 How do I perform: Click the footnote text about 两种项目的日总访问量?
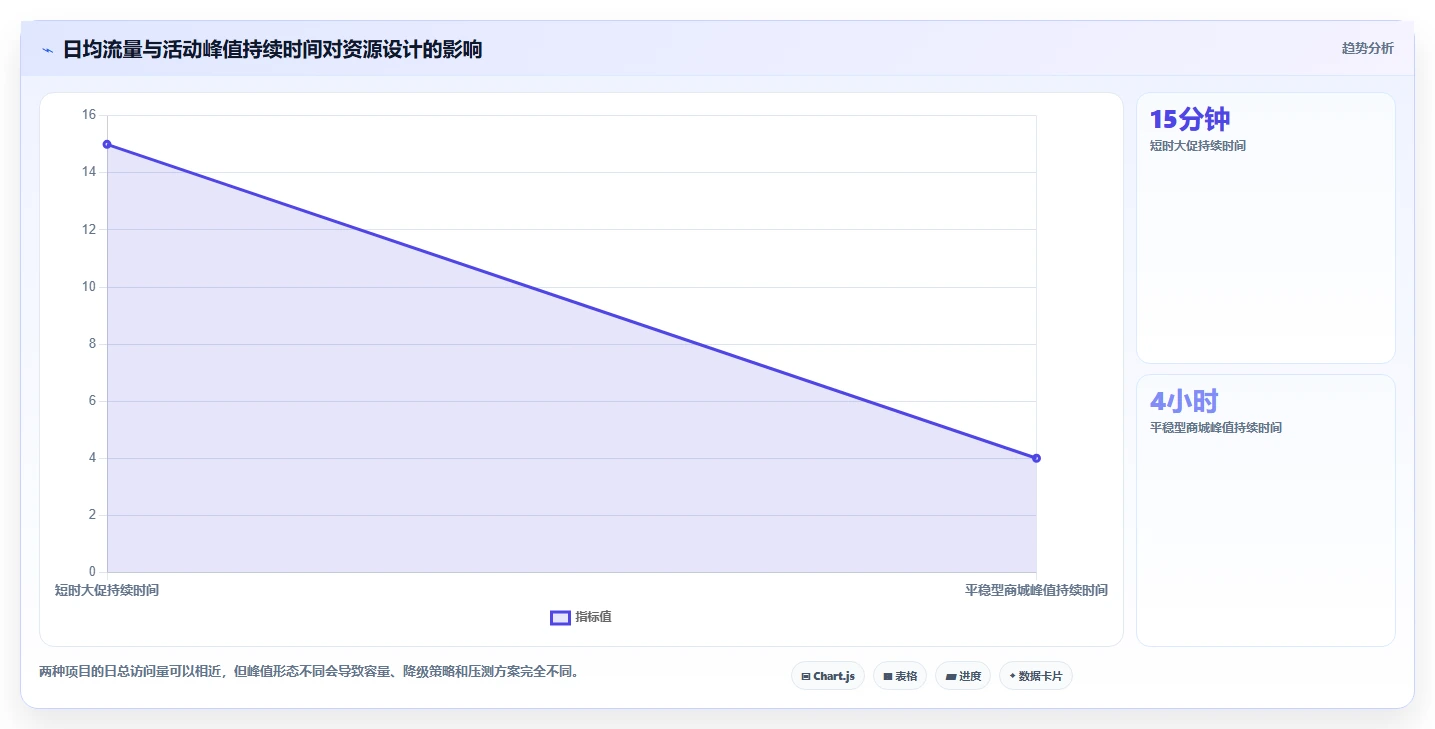point(309,671)
